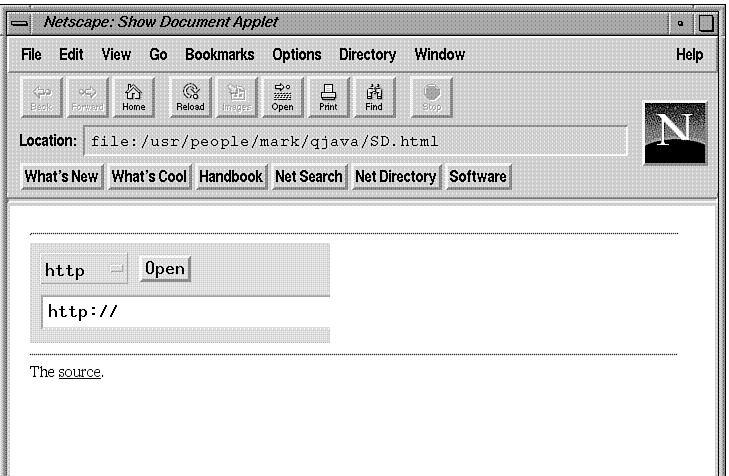Open the window menu button in title bar
The height and width of the screenshot is (476, 729).
pos(18,22)
